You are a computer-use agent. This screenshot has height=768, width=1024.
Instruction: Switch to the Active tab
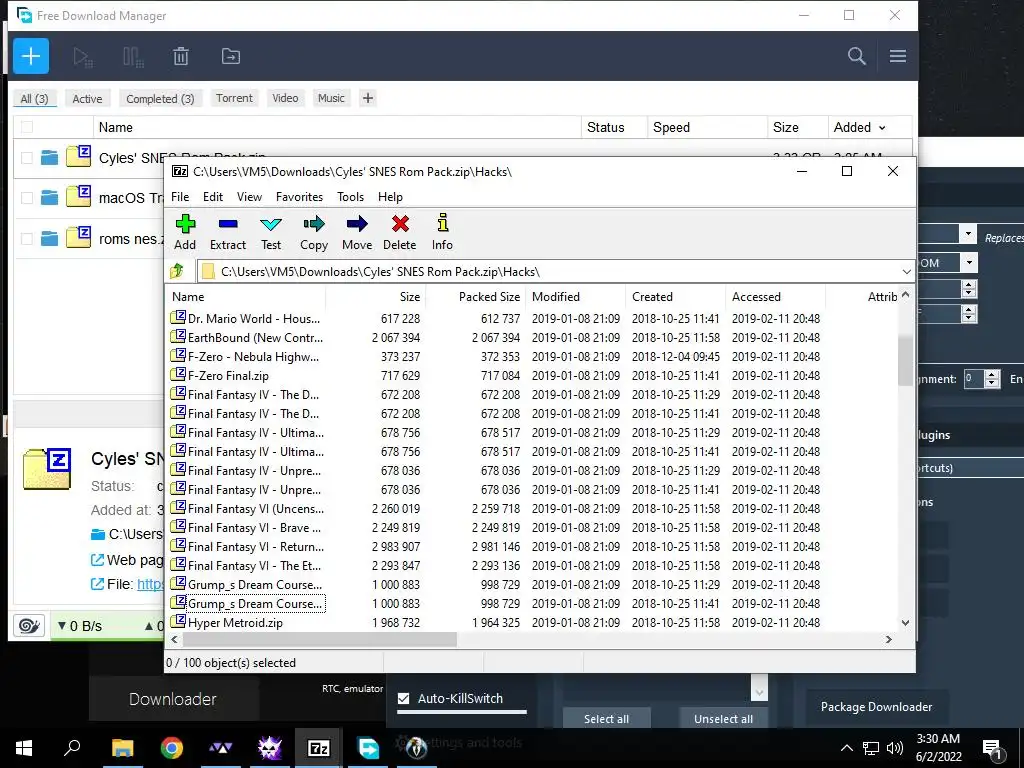pos(88,99)
